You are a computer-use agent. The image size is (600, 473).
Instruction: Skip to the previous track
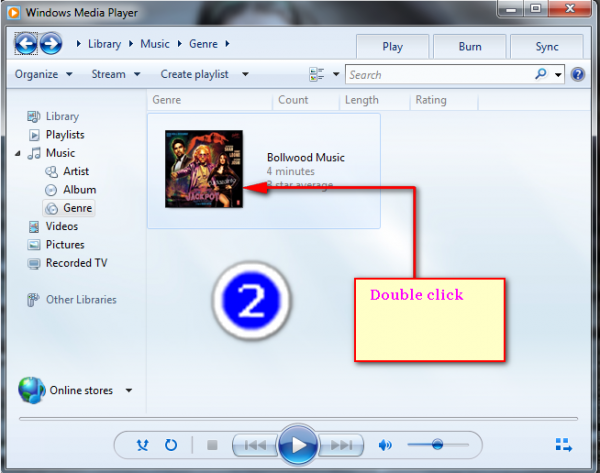click(x=255, y=445)
